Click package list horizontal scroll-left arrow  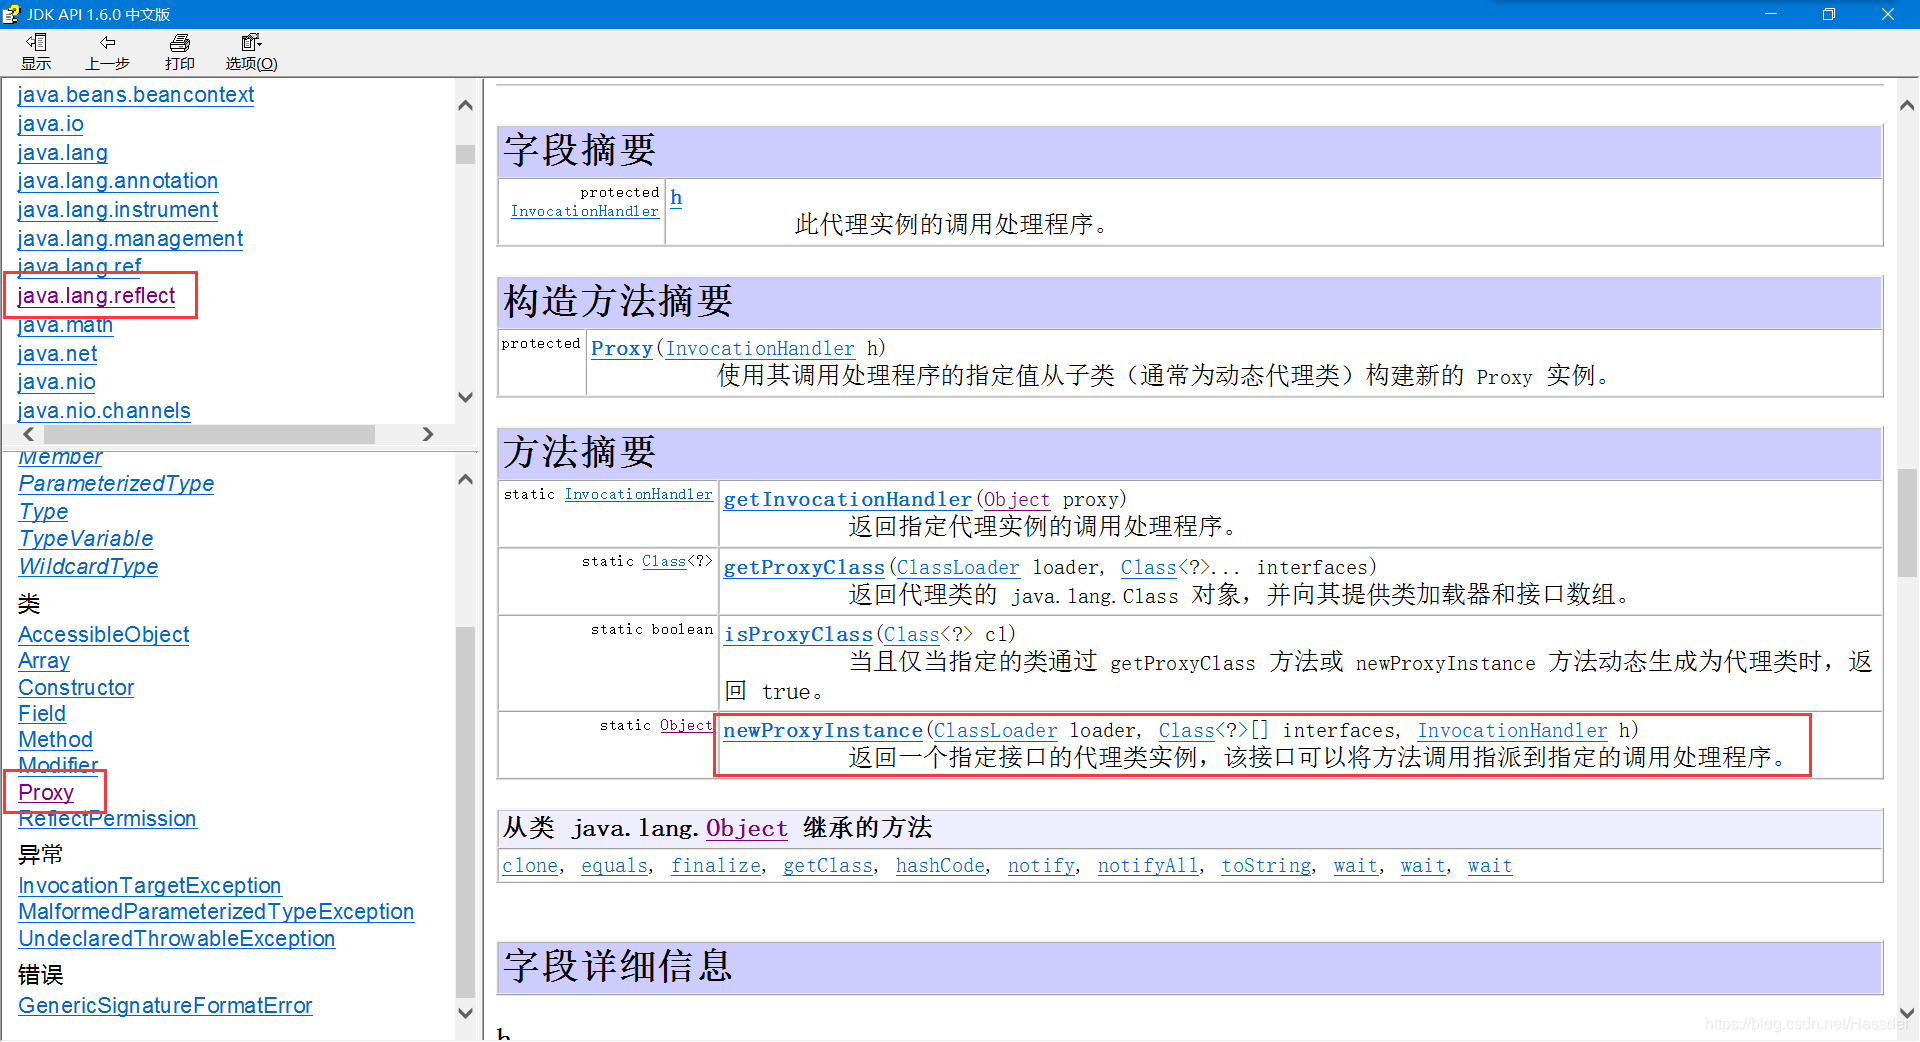pos(29,434)
